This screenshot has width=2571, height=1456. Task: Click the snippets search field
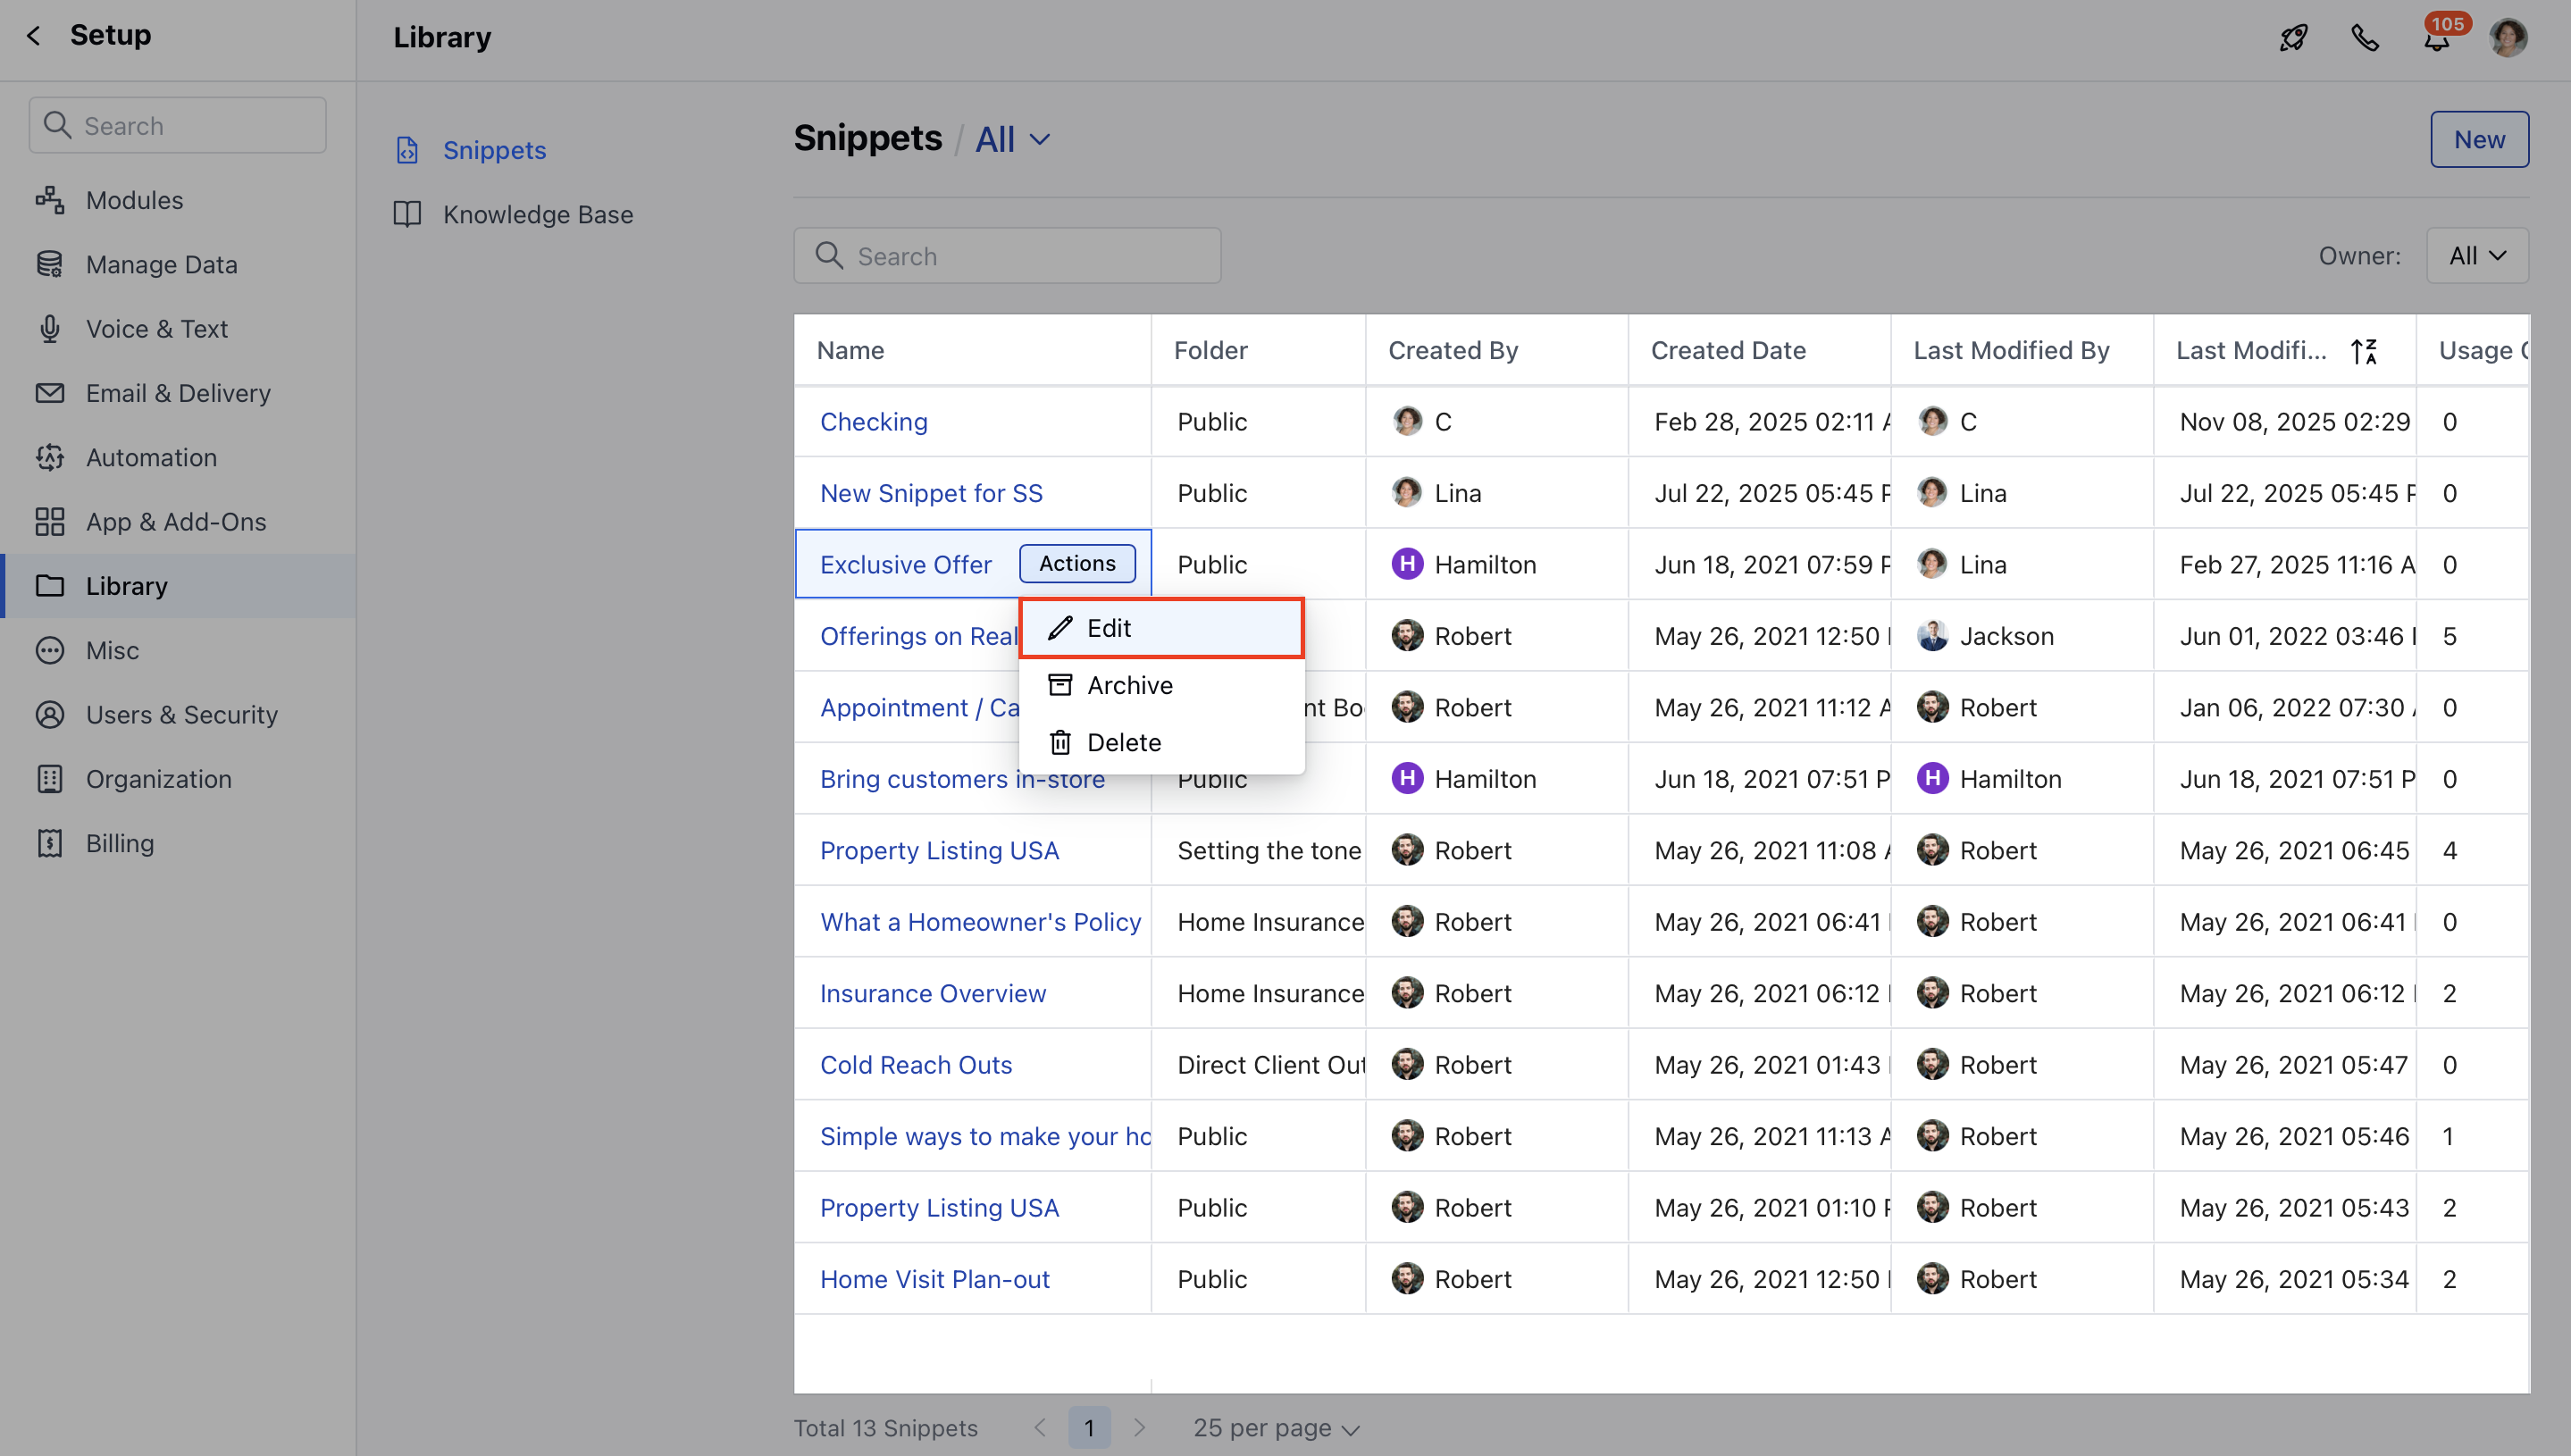tap(1007, 256)
